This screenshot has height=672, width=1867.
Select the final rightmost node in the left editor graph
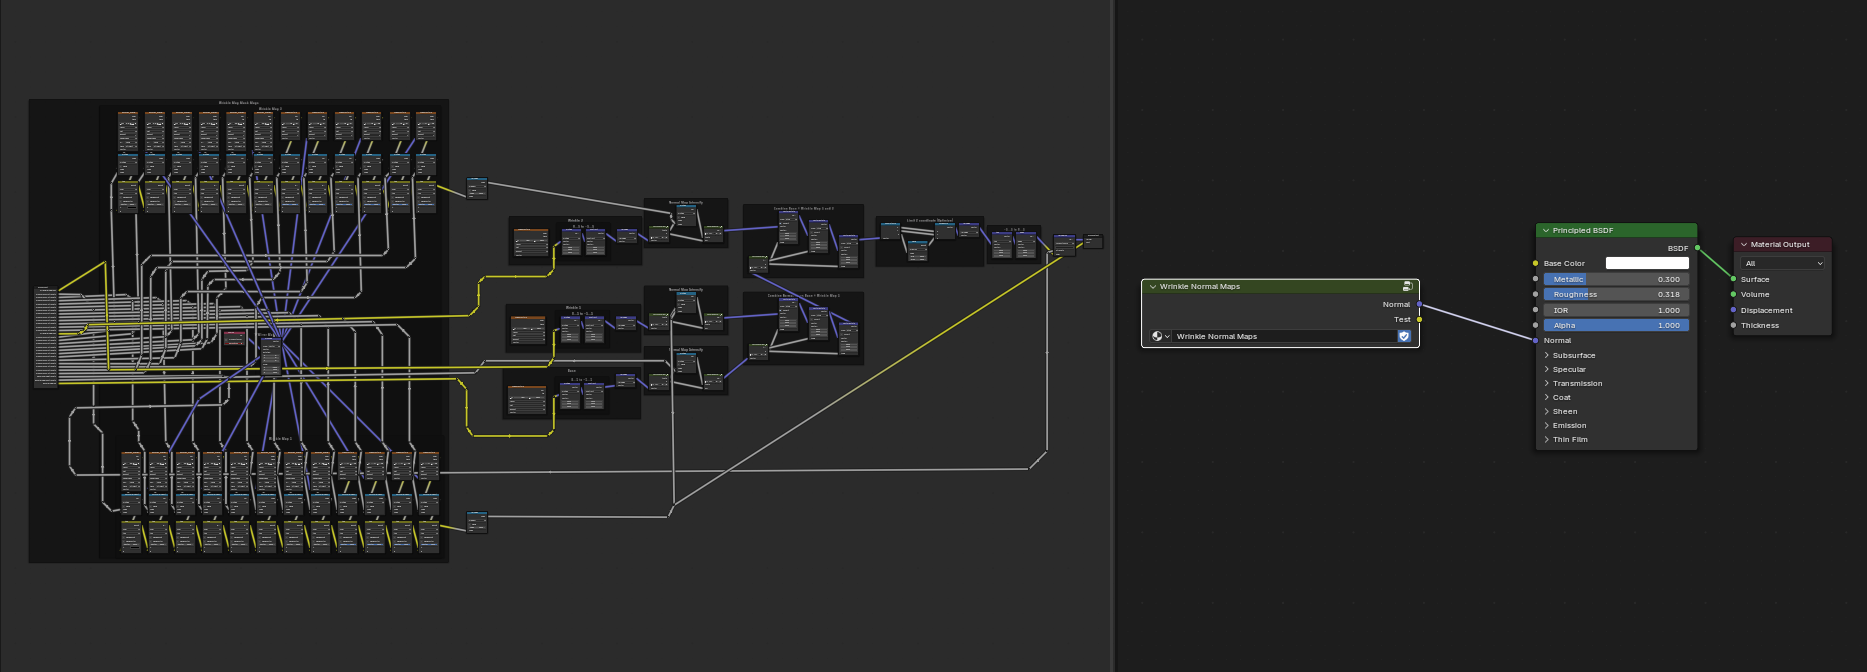pyautogui.click(x=1093, y=241)
